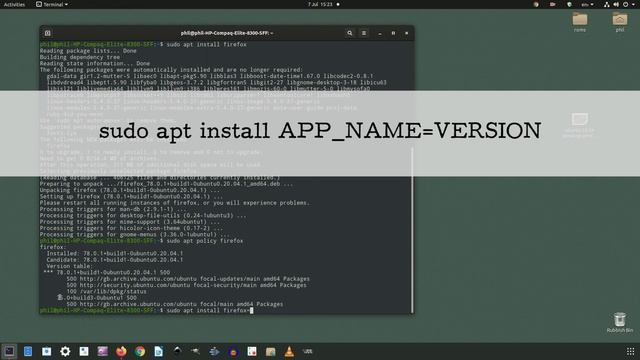The image size is (640, 360).
Task: Click the new tab icon in terminal titlebar
Action: (x=47, y=33)
